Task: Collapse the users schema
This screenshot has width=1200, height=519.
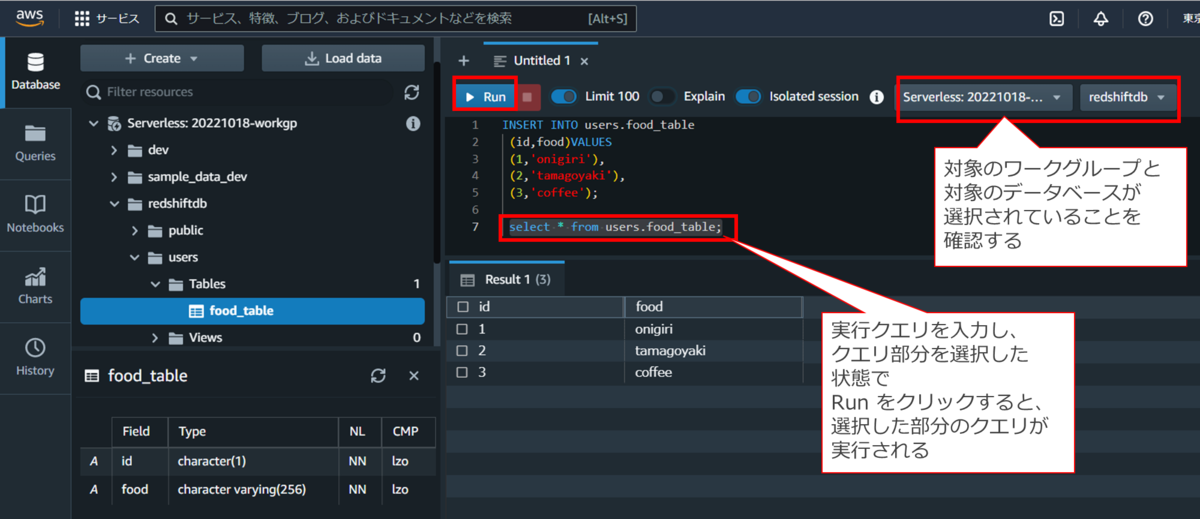Action: point(134,257)
